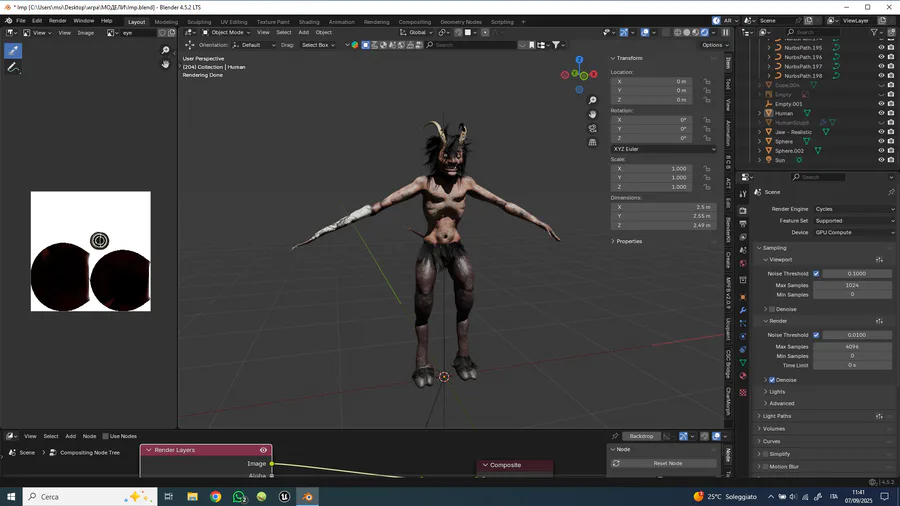The image size is (900, 506).
Task: Select the Sample eyedropper tool in image editor
Action: coord(13,50)
